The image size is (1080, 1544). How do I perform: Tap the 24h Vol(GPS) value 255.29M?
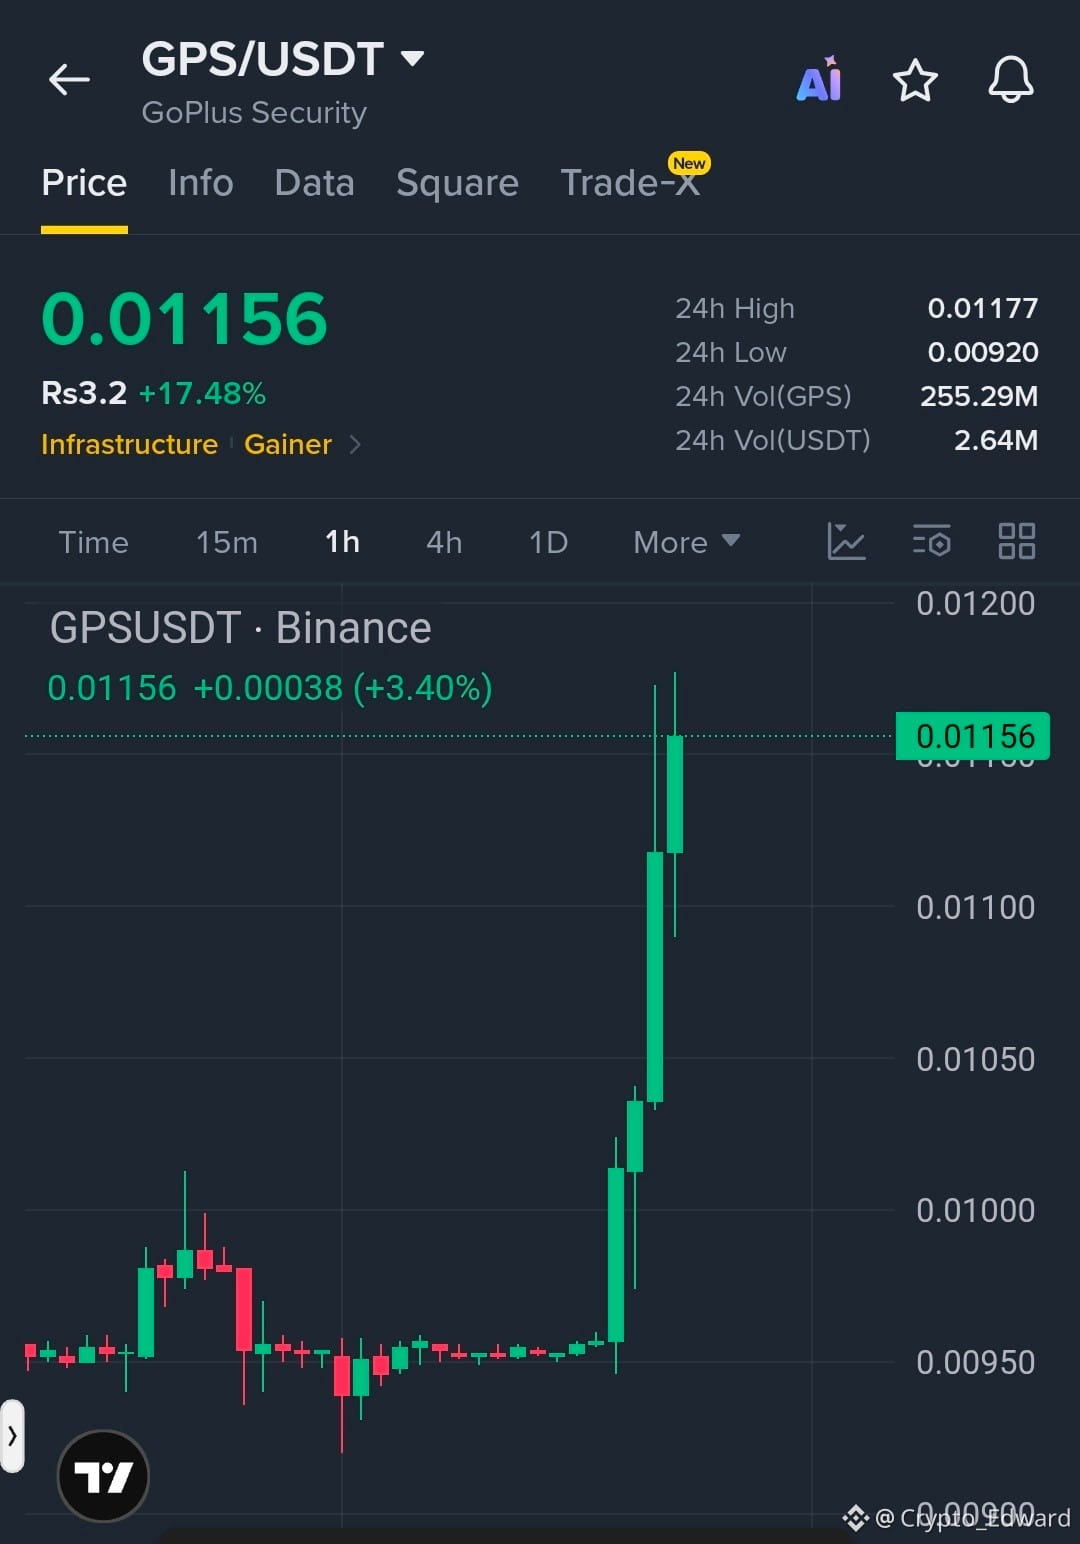click(x=979, y=396)
